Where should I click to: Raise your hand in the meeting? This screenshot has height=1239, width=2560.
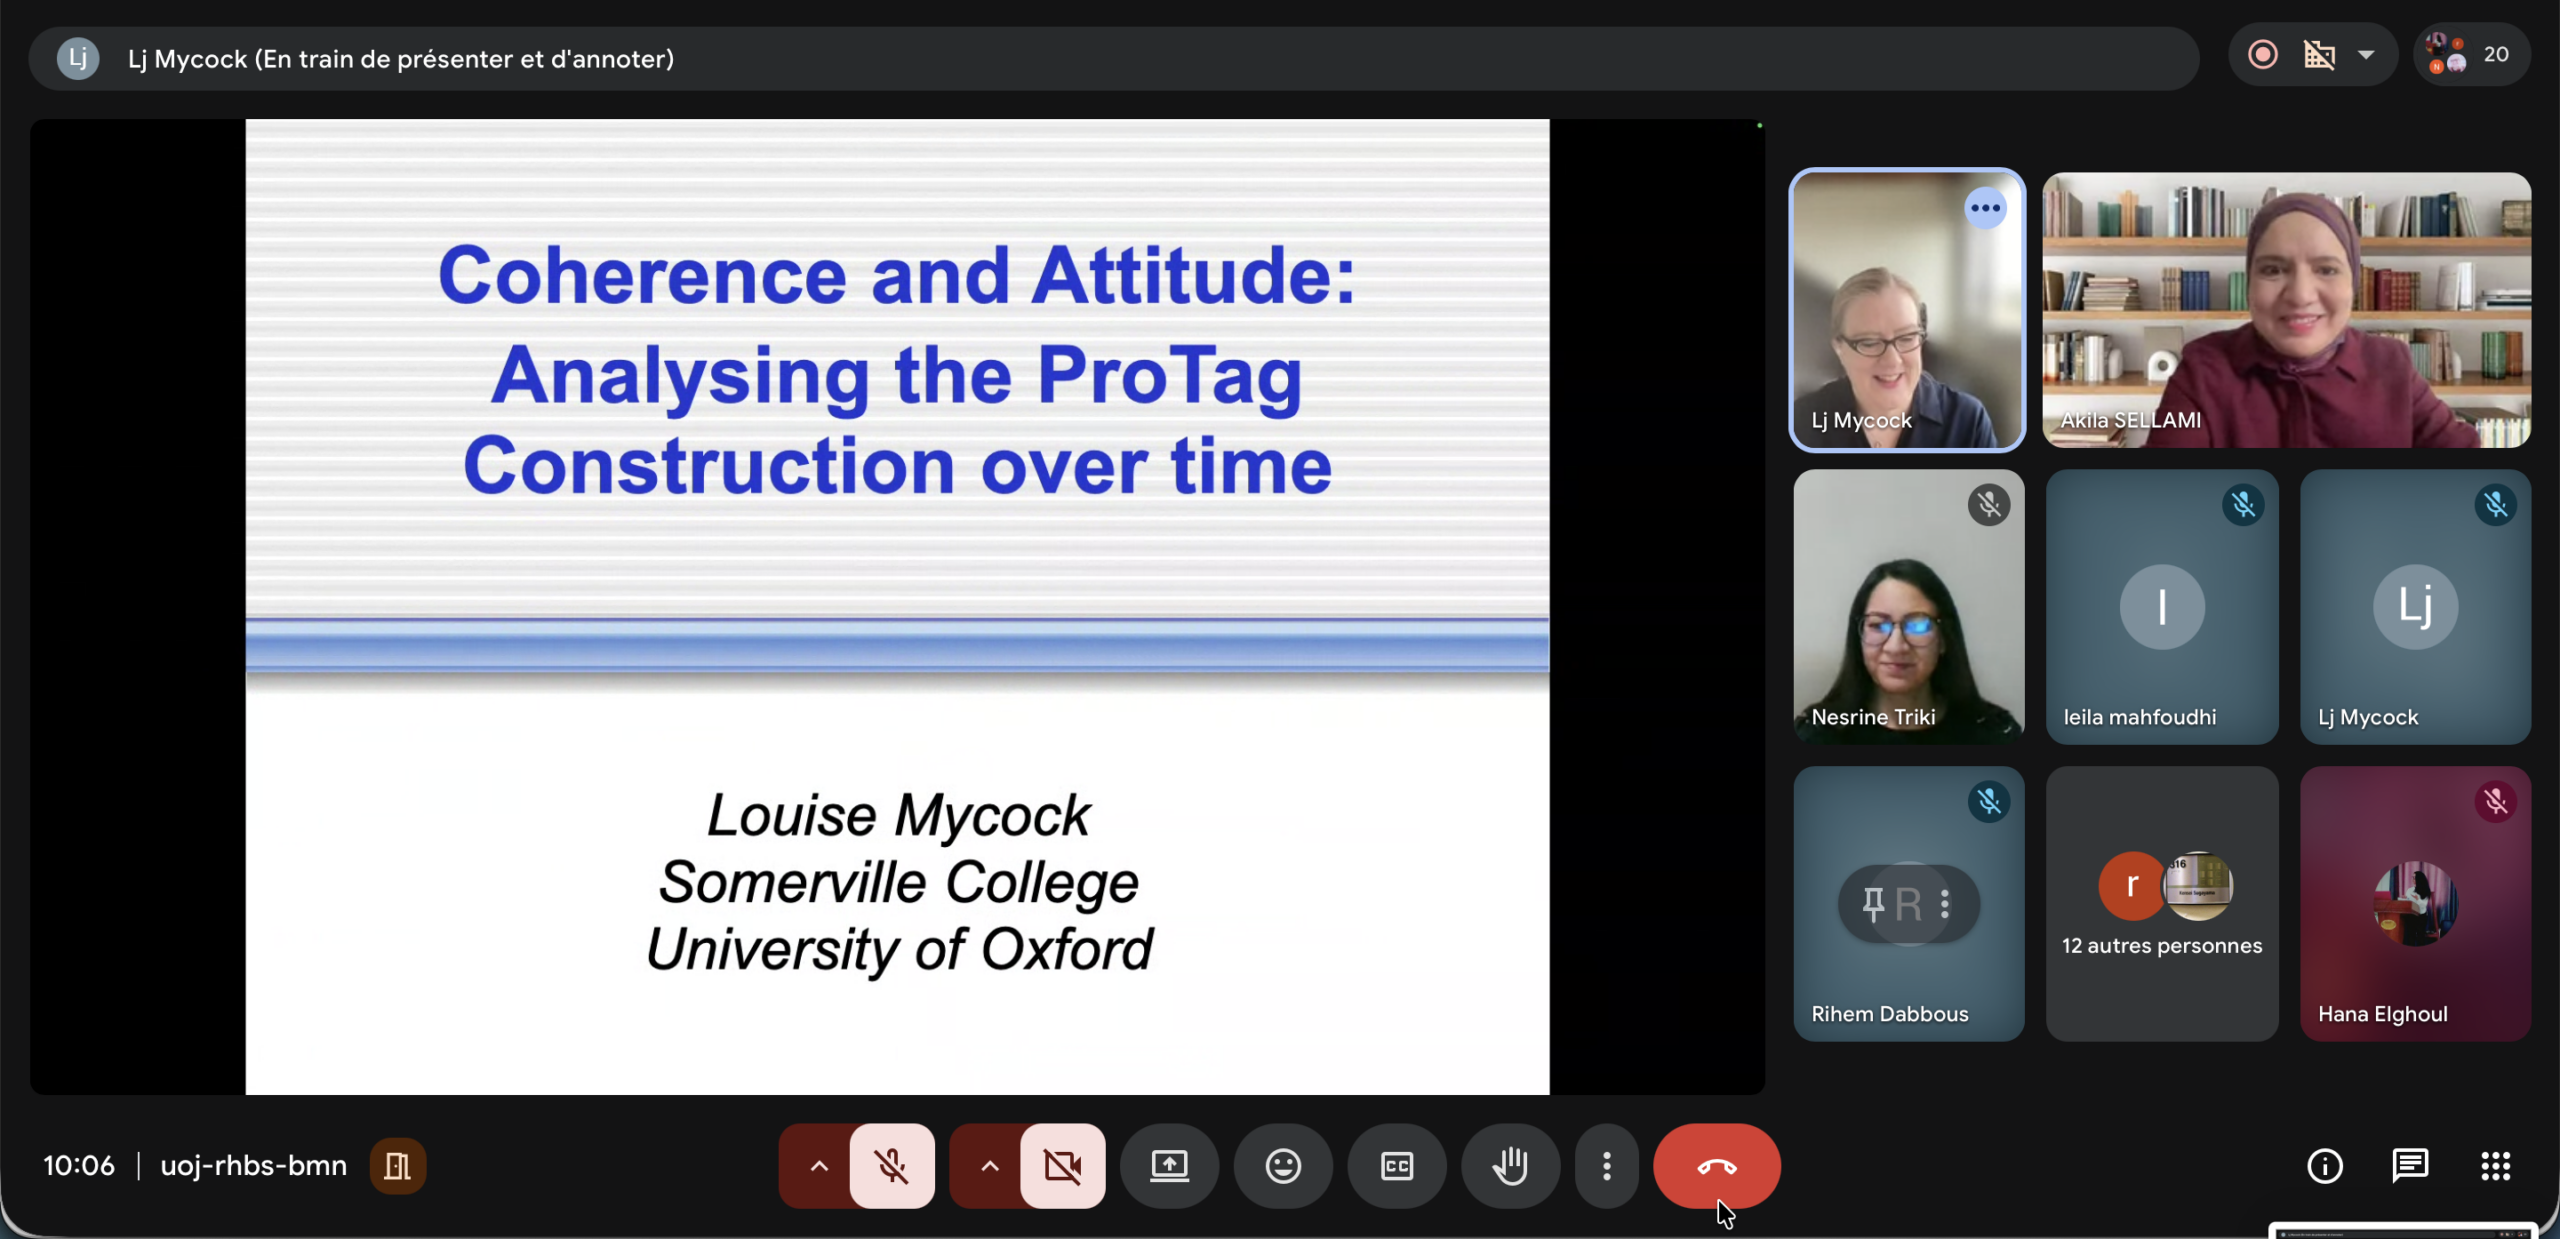pos(1510,1165)
